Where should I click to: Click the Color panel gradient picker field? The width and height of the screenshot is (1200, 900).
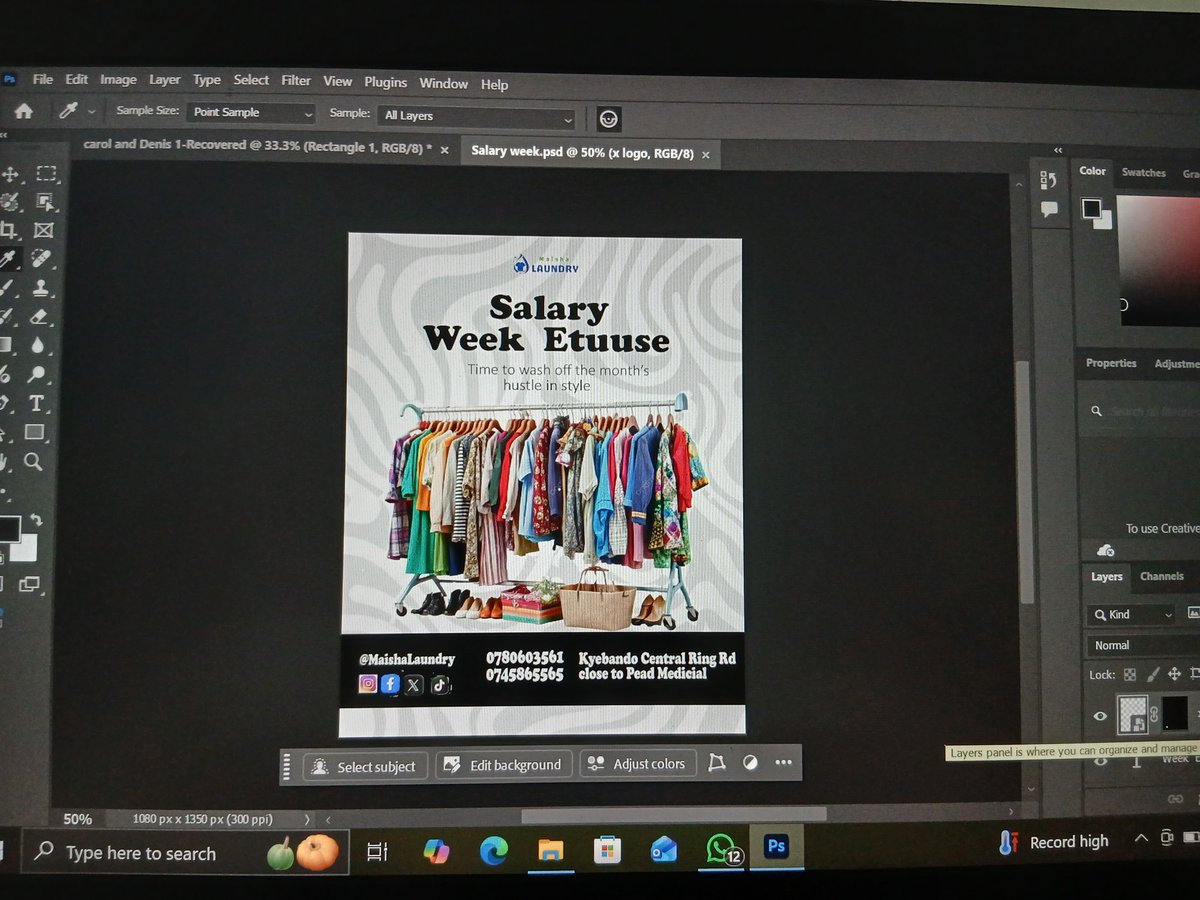point(1158,259)
